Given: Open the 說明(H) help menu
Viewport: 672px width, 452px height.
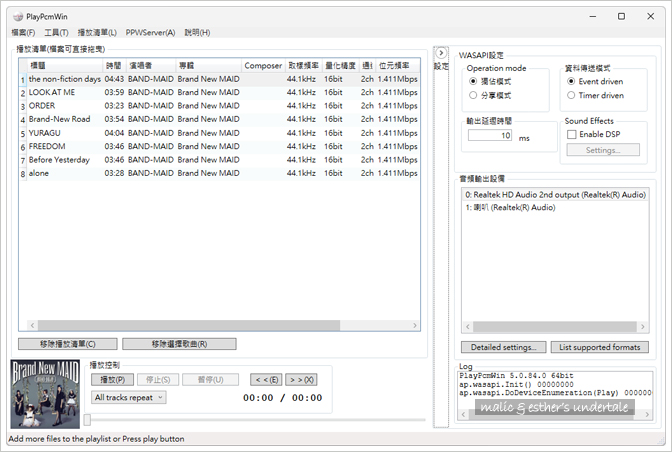Looking at the screenshot, I should [197, 33].
